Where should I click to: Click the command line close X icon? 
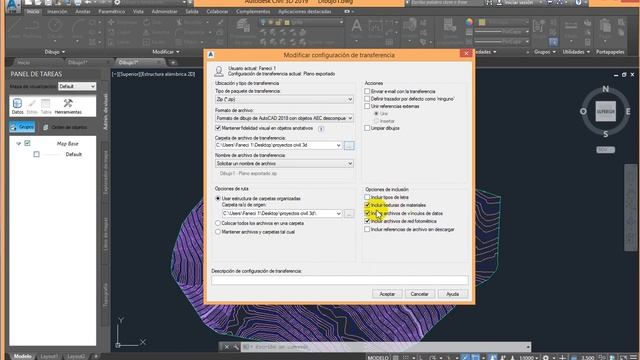click(x=227, y=347)
